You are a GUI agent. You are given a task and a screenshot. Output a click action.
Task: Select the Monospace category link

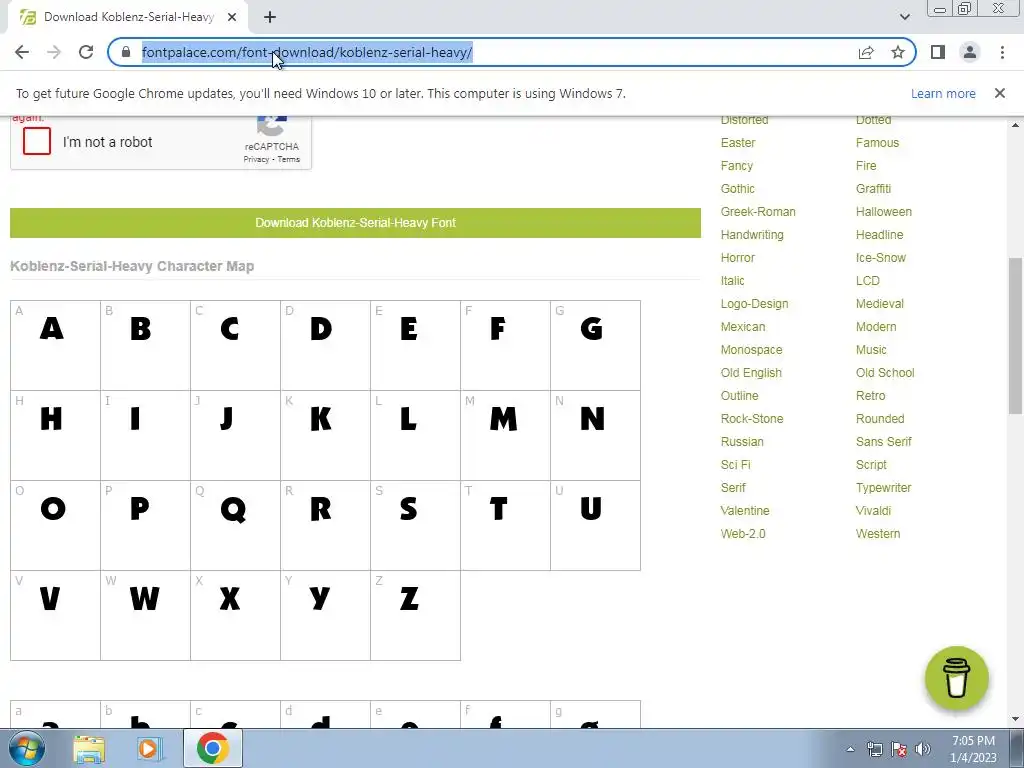point(751,350)
